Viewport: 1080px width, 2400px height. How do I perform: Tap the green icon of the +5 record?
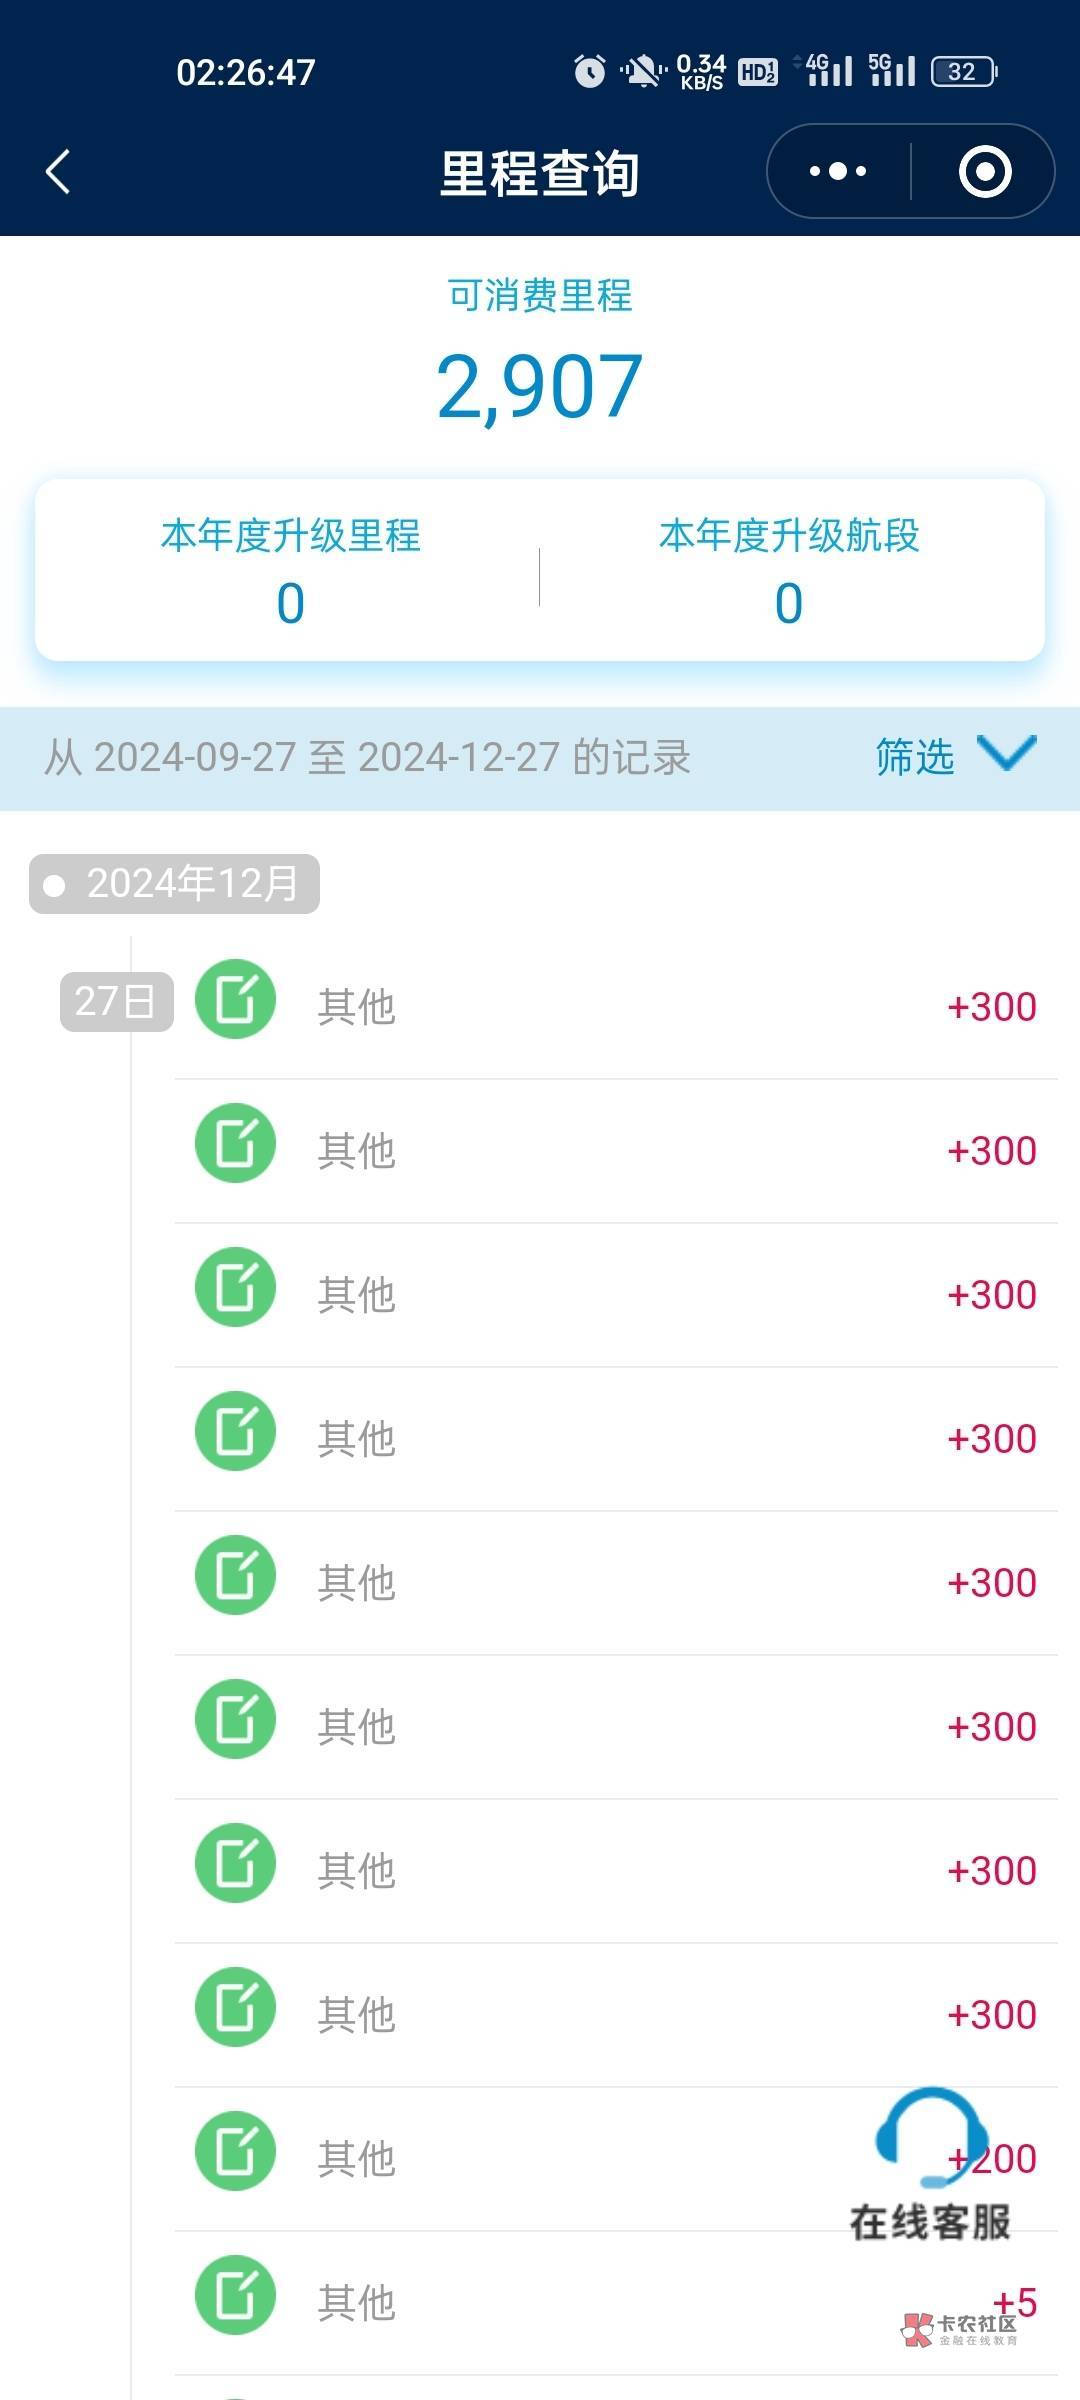(235, 2295)
